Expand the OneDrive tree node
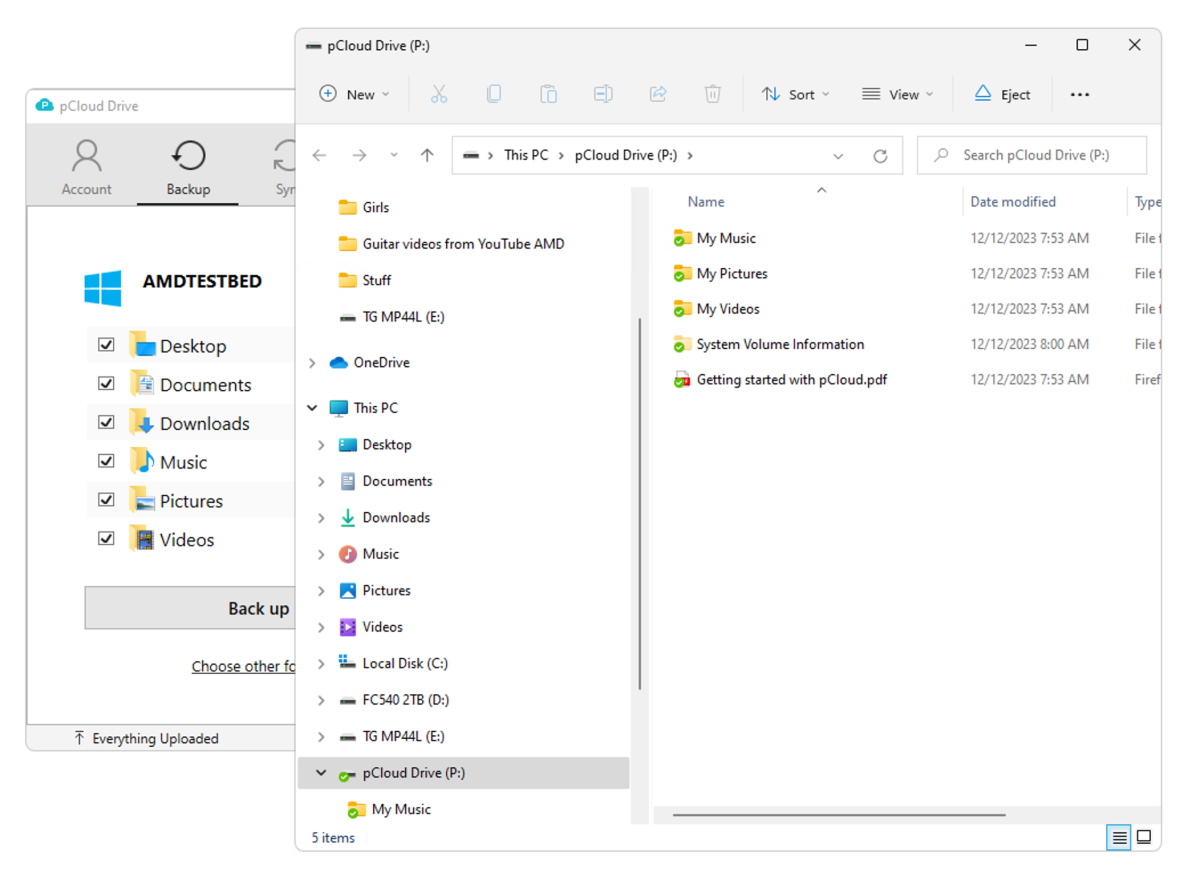Screen dimensions: 1200x877 (312, 363)
